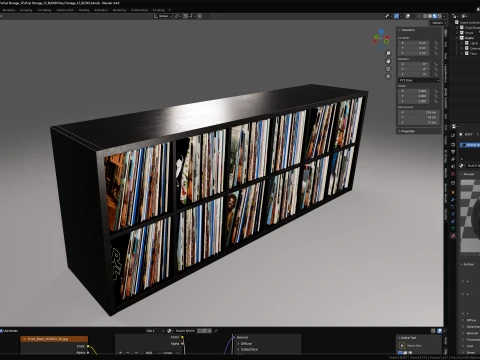
Task: Click the Scale Z input field
Action: point(415,101)
